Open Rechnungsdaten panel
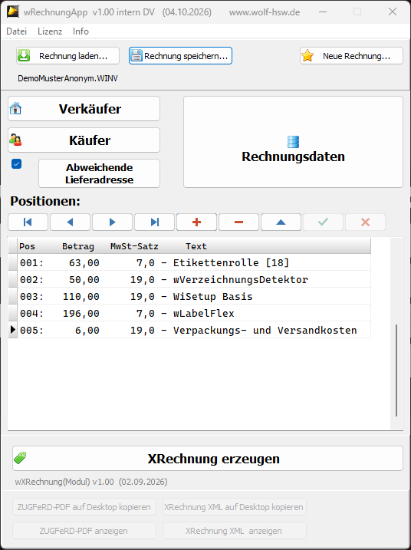The width and height of the screenshot is (411, 550). pyautogui.click(x=293, y=142)
